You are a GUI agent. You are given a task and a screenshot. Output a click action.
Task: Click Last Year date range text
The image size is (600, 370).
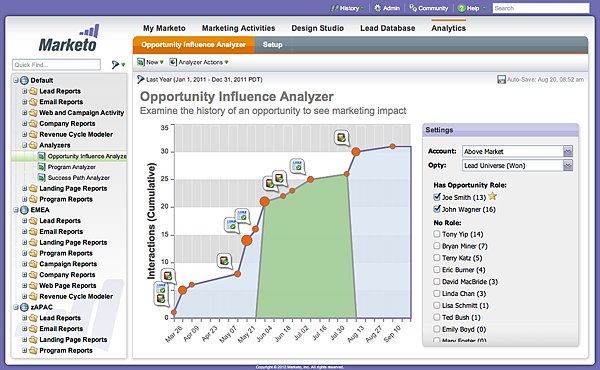204,80
